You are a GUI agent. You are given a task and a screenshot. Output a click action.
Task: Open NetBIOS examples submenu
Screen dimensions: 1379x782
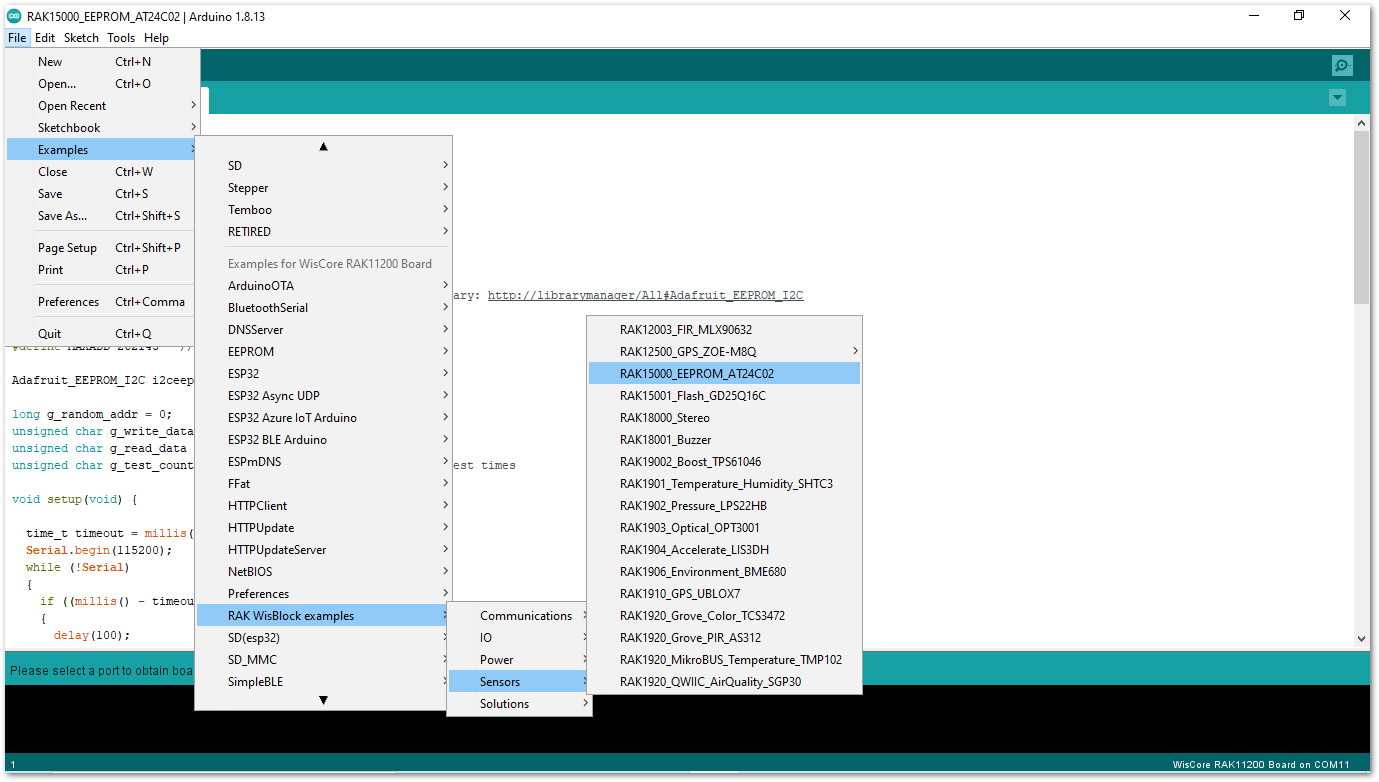324,572
